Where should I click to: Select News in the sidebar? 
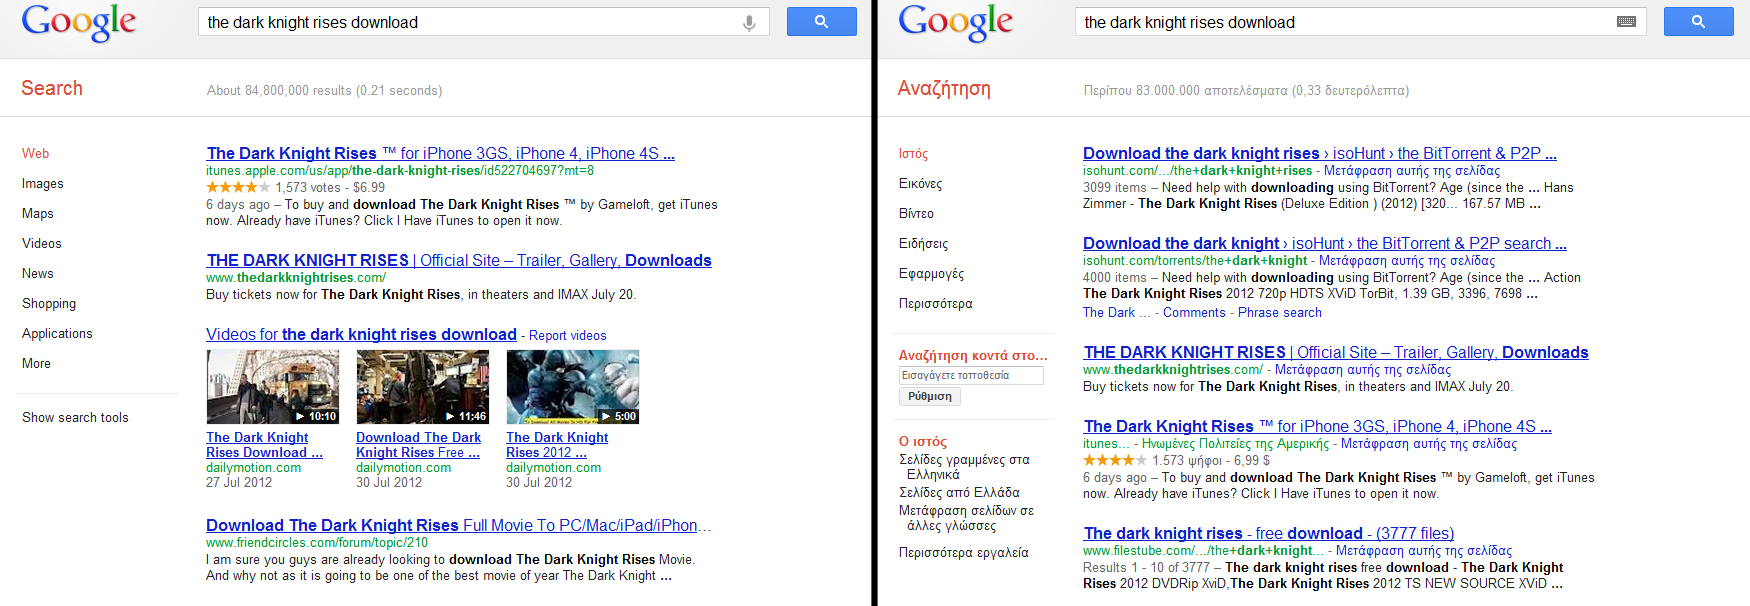point(38,273)
